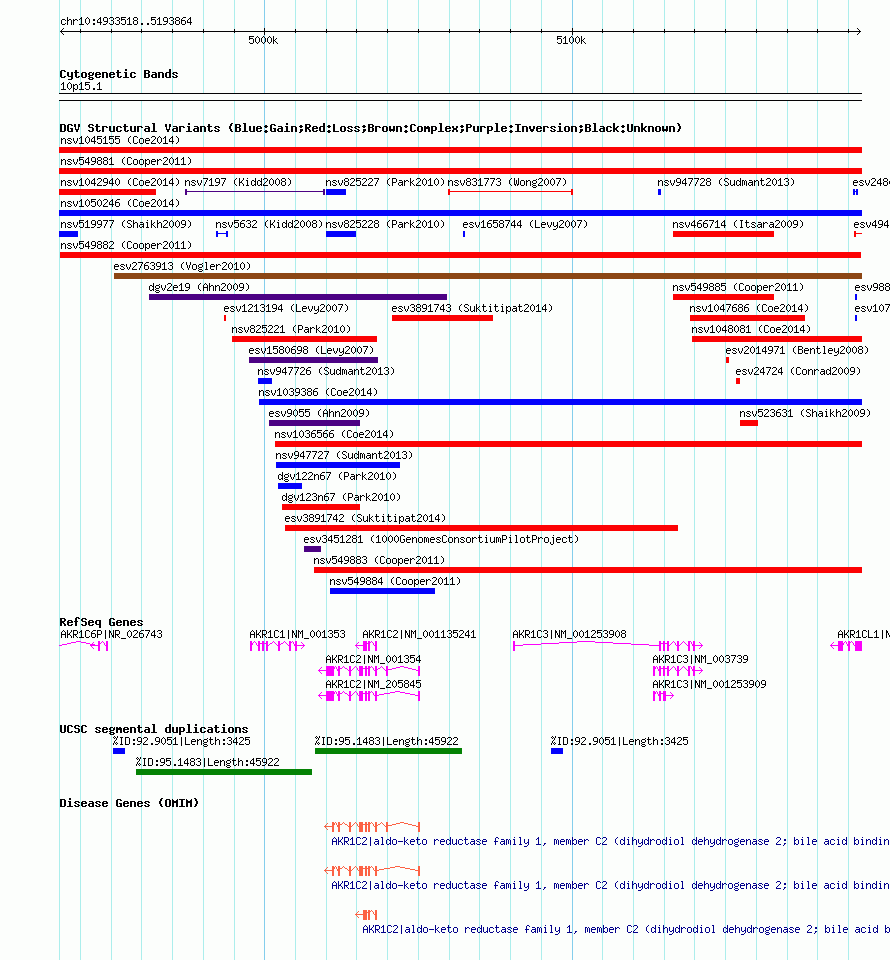Open nsv519977 (Shaikh2009) variant
The width and height of the screenshot is (890, 960).
click(69, 234)
